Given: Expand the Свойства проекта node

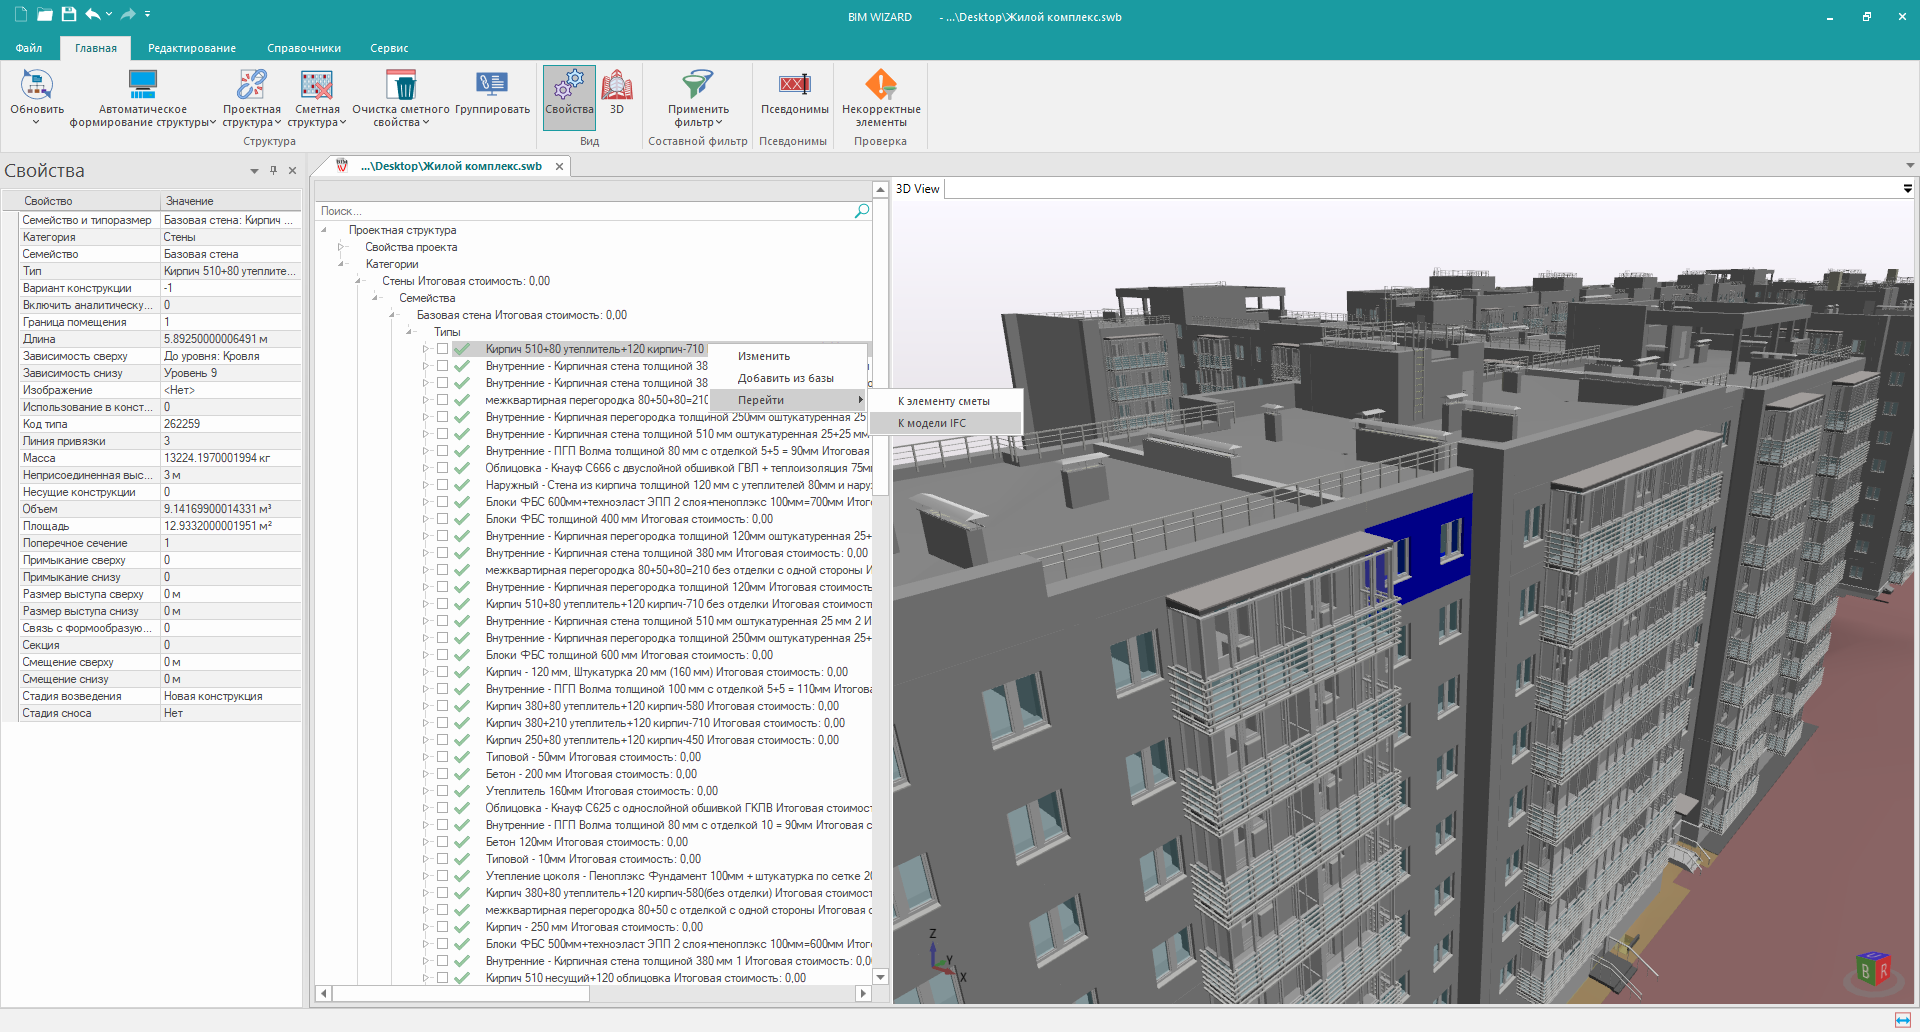Looking at the screenshot, I should click(341, 247).
